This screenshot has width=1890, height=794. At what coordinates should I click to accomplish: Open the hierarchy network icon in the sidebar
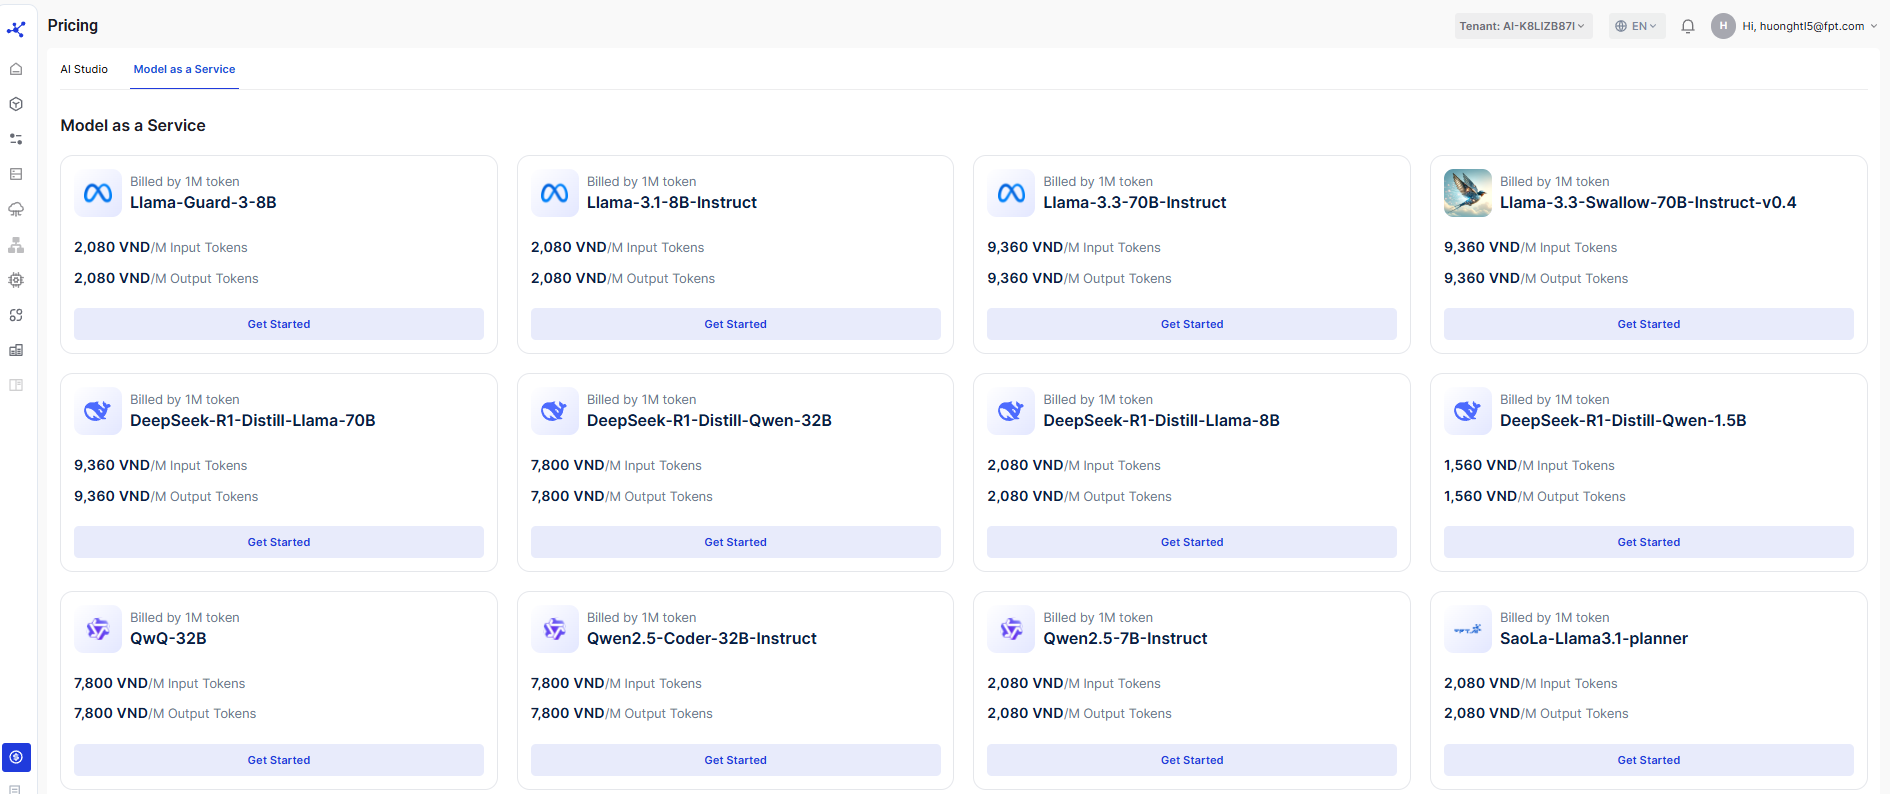(x=16, y=245)
